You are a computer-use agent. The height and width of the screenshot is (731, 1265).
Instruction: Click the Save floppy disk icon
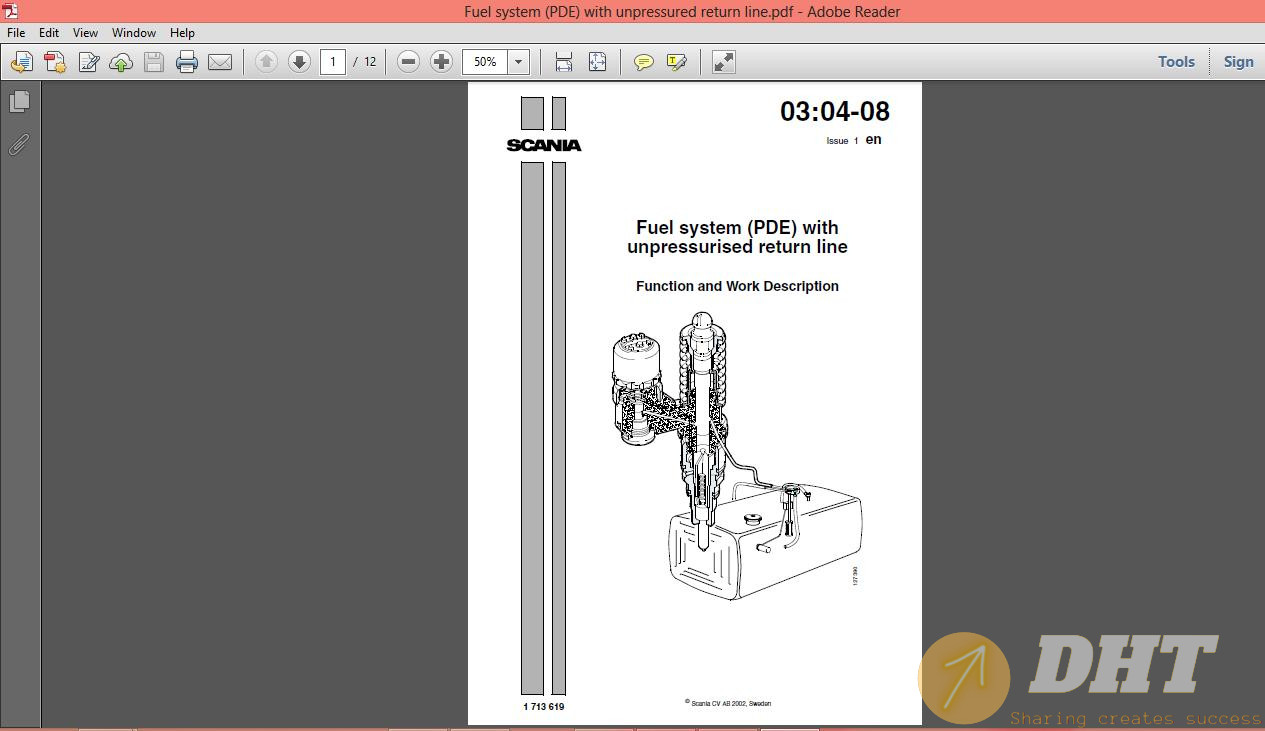click(154, 62)
